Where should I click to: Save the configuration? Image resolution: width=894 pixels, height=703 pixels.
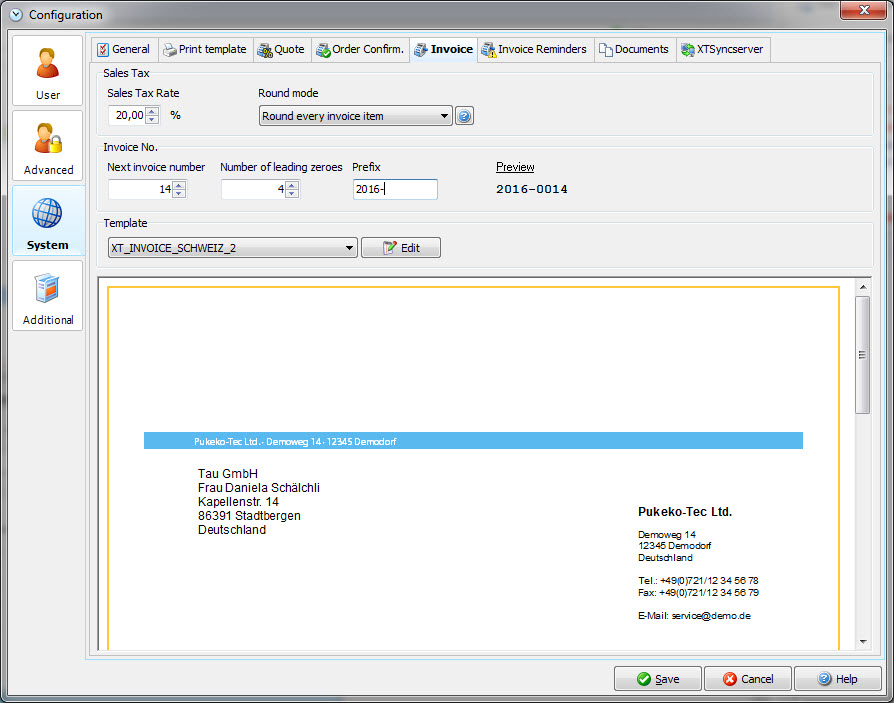[657, 679]
